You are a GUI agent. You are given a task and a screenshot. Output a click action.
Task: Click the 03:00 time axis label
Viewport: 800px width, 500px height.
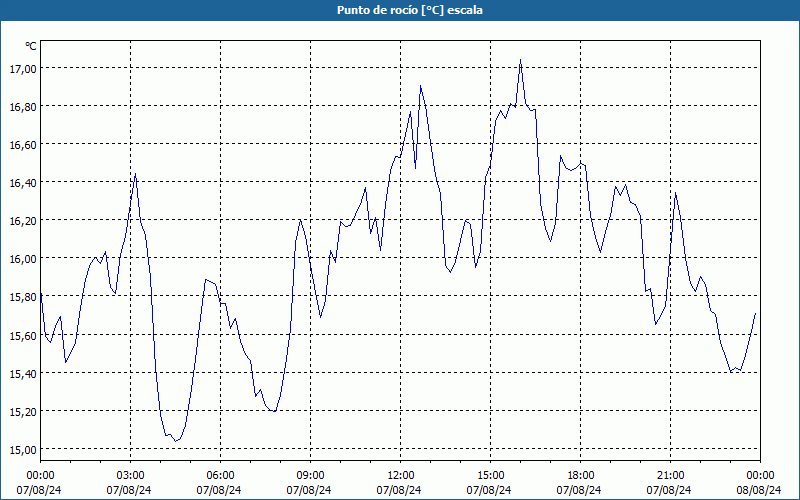pyautogui.click(x=131, y=476)
